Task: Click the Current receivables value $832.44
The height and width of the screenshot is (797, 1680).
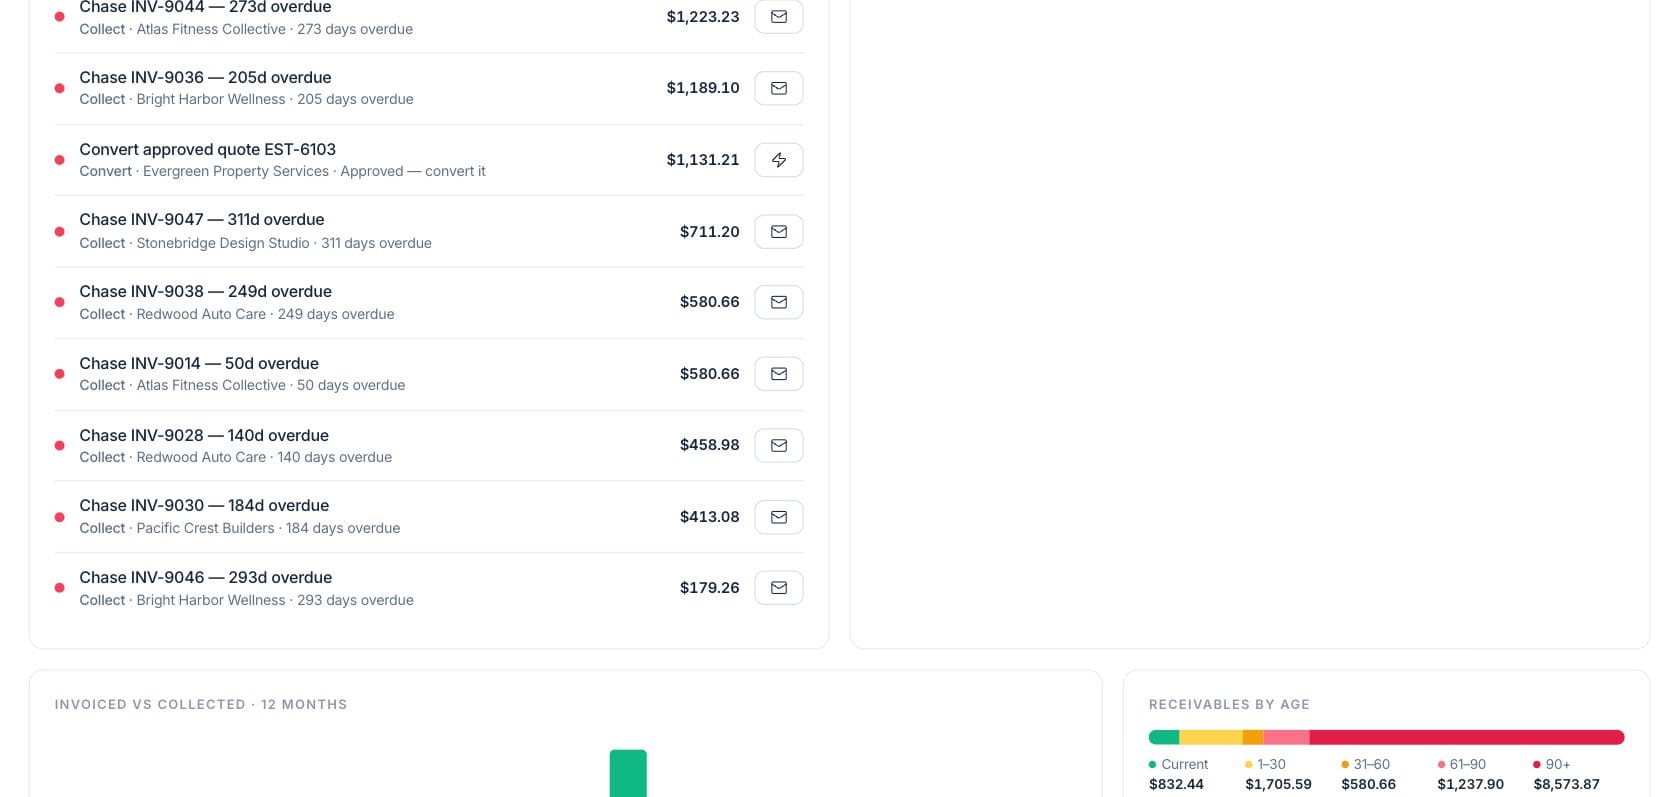Action: [x=1176, y=784]
